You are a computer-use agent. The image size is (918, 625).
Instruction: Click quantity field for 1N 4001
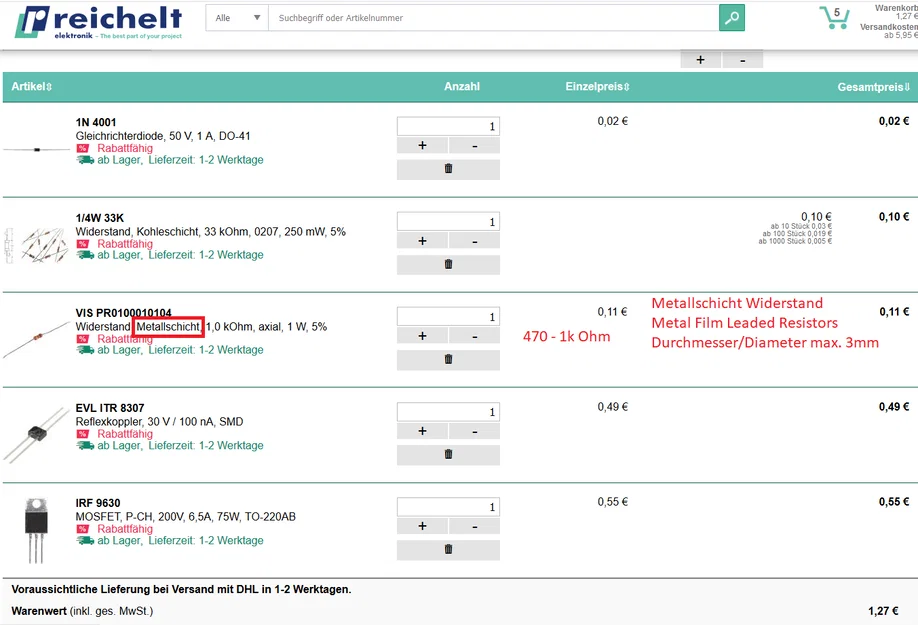[x=448, y=126]
